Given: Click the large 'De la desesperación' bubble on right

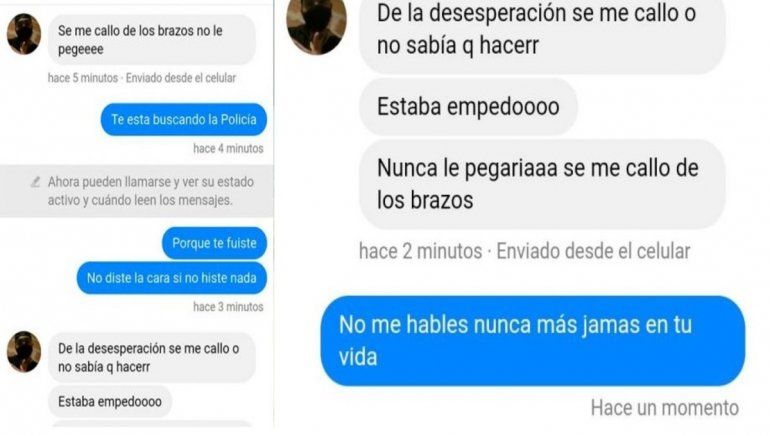Looking at the screenshot, I should (543, 32).
